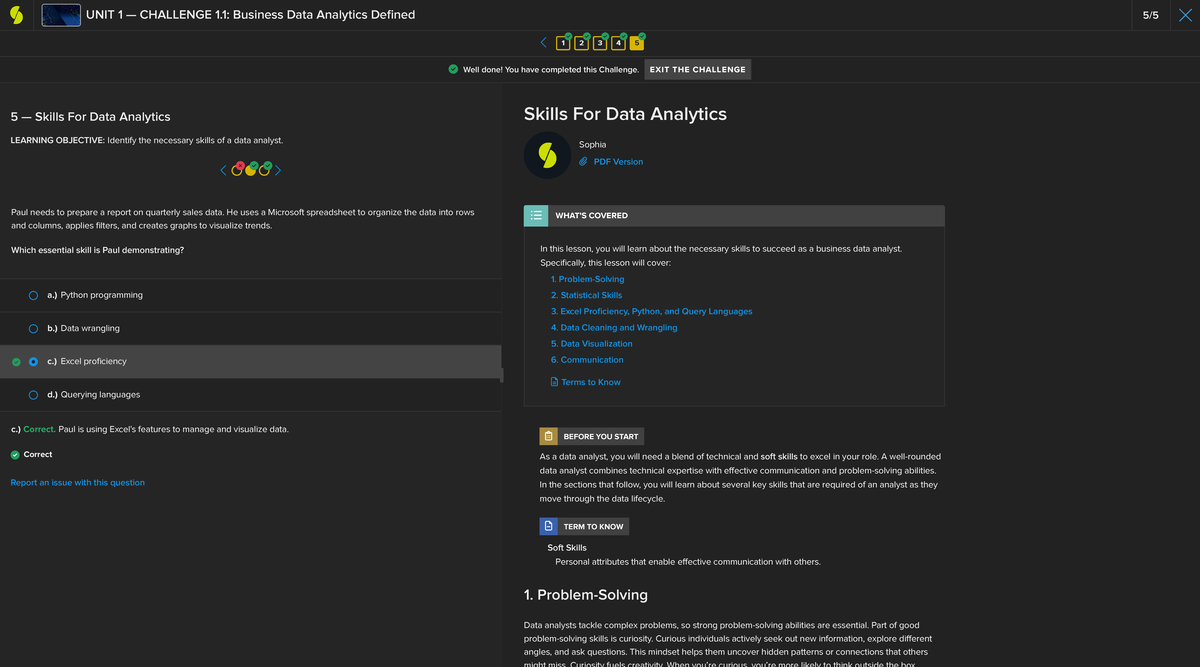Viewport: 1200px width, 667px height.
Task: Jump to concept 3 in the tracker
Action: [600, 43]
